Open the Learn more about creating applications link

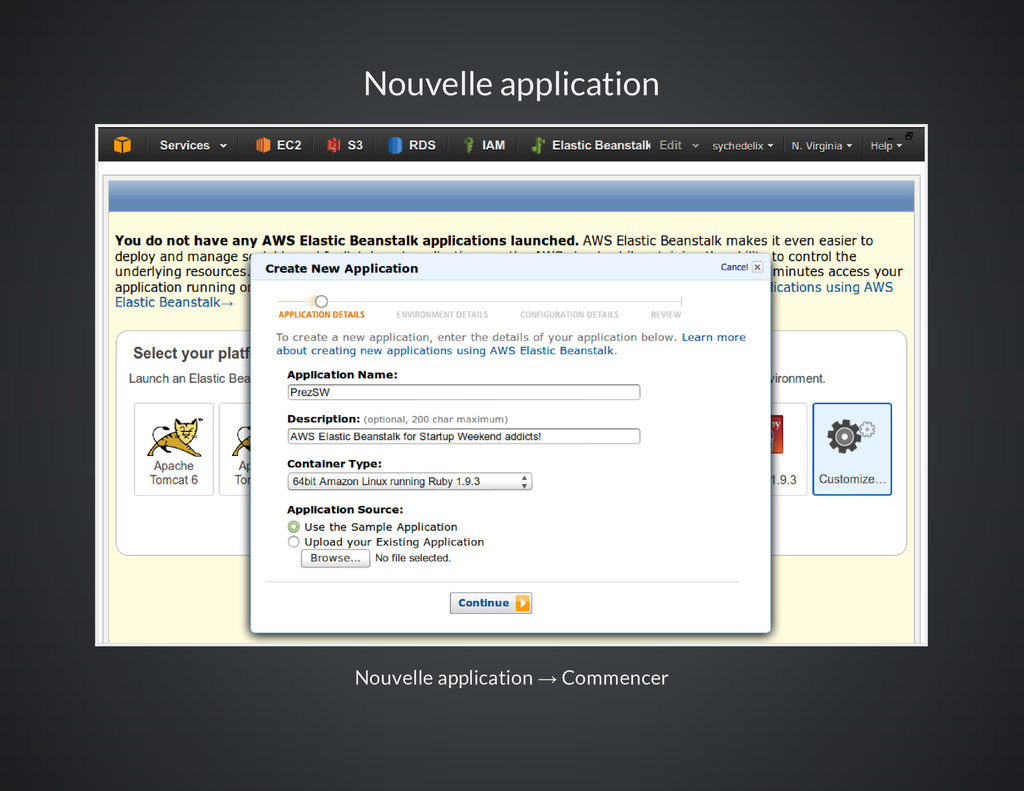pos(511,344)
